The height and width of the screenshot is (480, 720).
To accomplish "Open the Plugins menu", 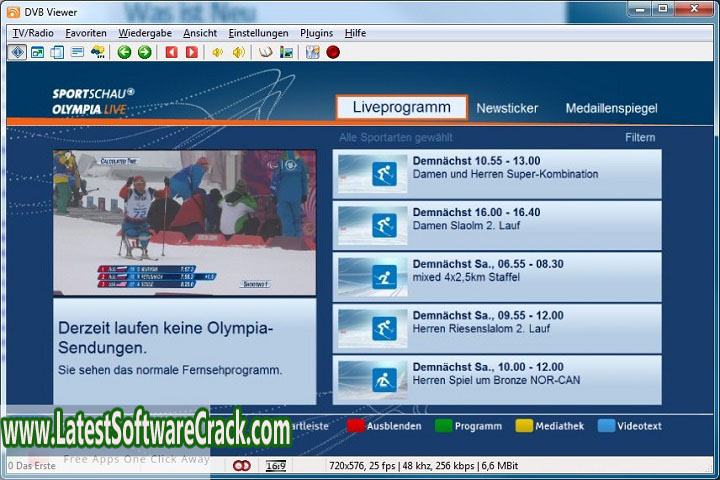I will 316,33.
